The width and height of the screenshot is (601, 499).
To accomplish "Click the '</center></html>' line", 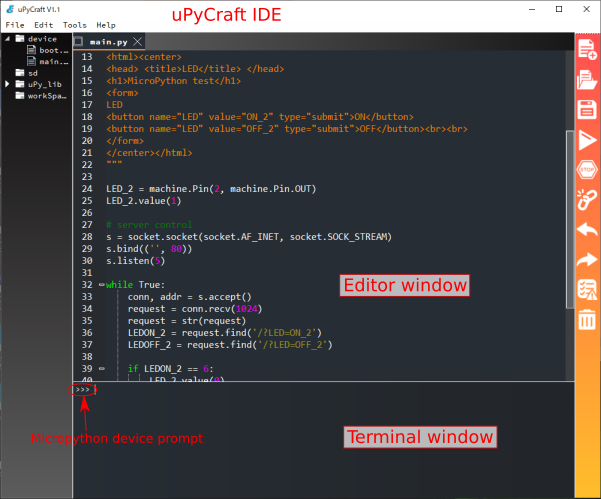I will [149, 153].
